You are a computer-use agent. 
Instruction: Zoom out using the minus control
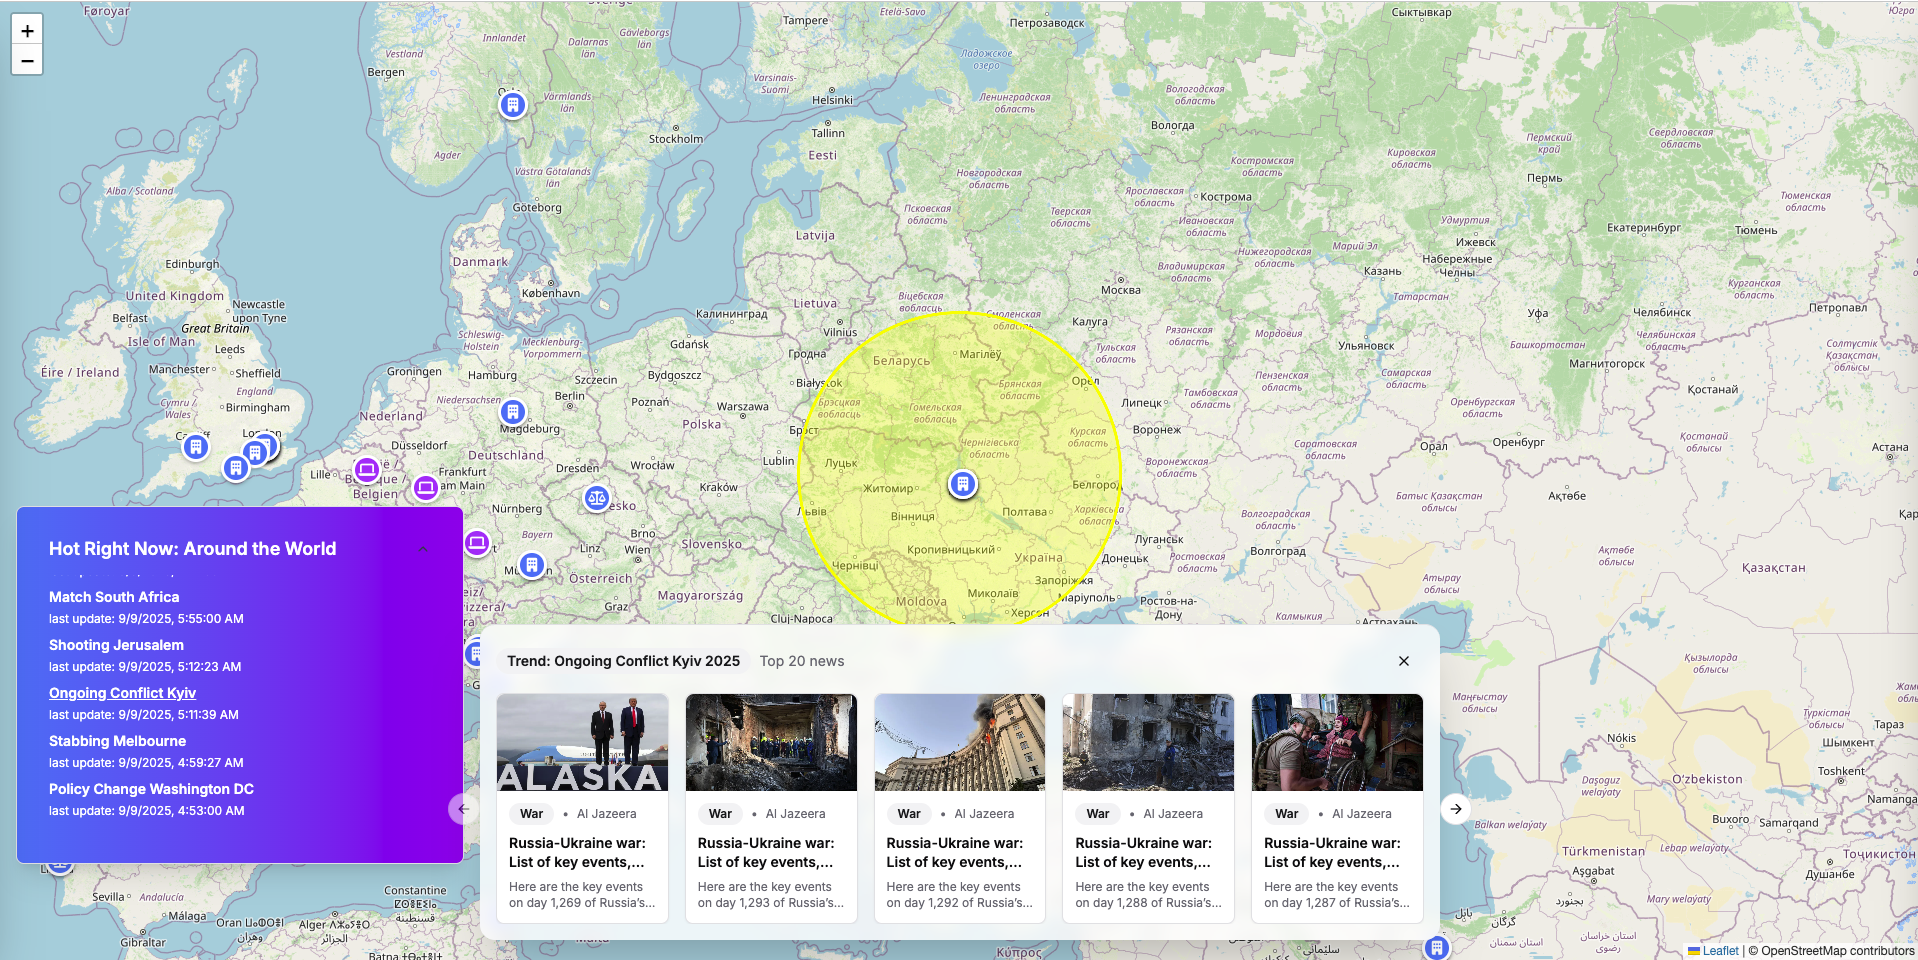click(x=27, y=61)
